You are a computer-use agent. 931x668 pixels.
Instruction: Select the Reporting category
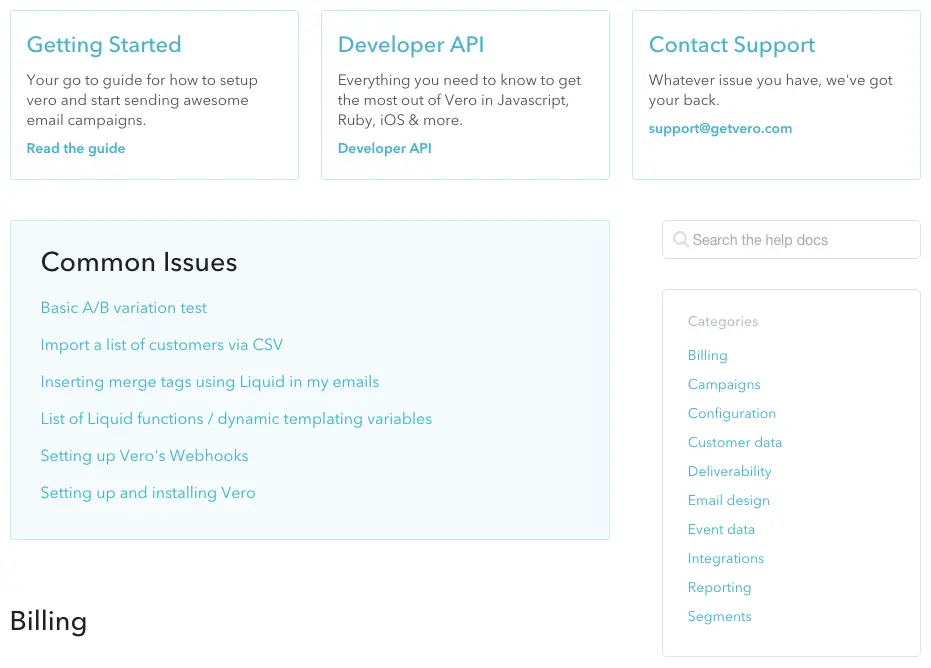pos(719,588)
